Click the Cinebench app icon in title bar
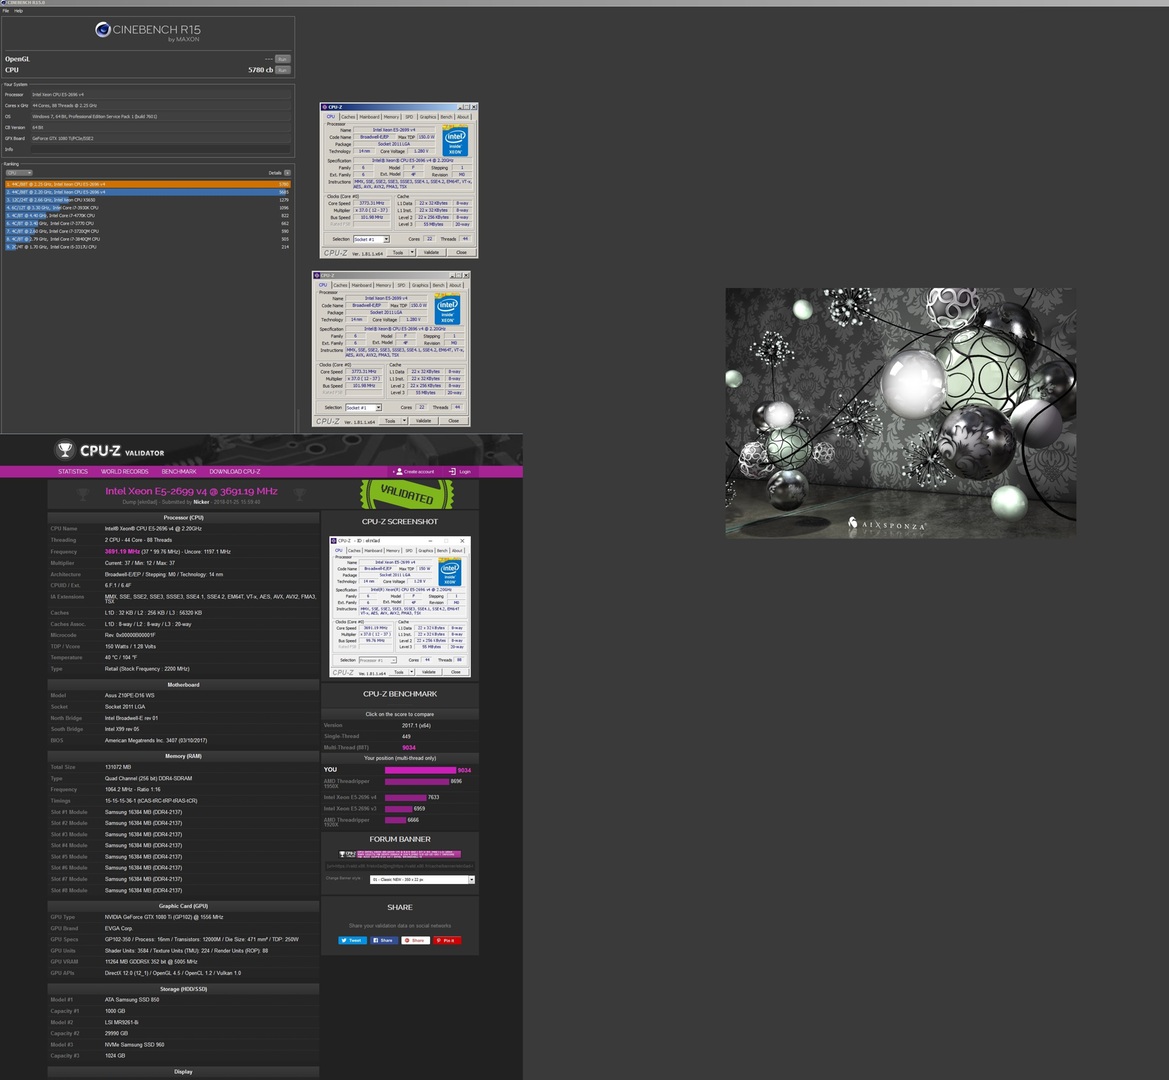1169x1080 pixels. tap(3, 3)
